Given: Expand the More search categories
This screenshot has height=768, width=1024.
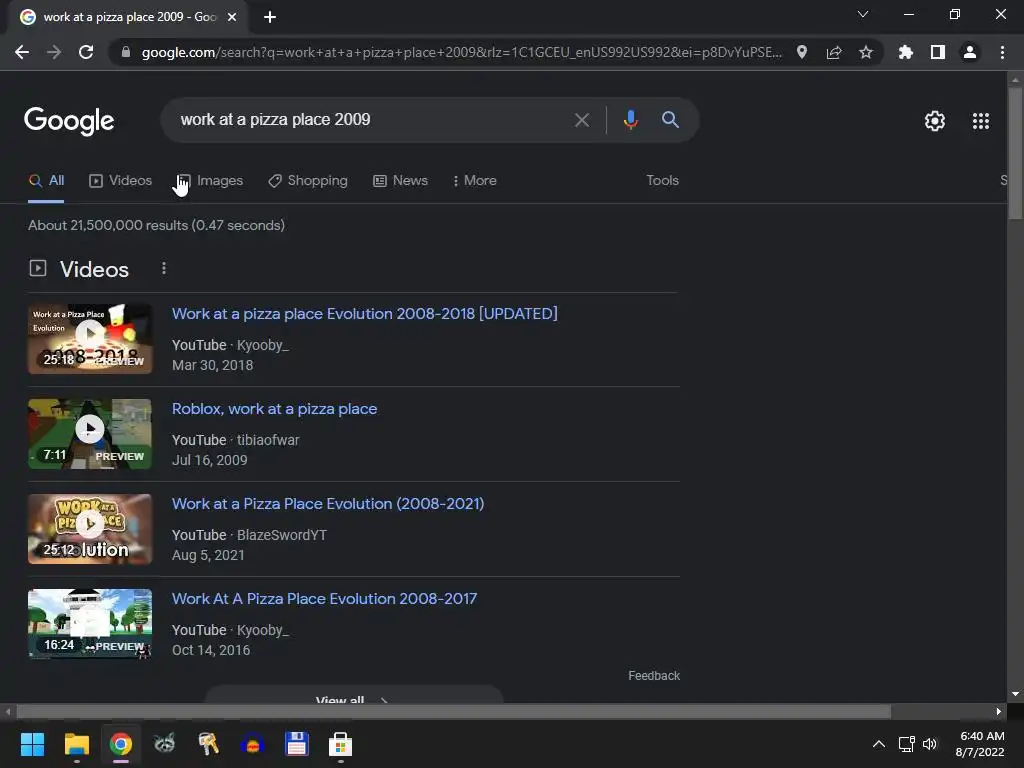Looking at the screenshot, I should tap(474, 181).
